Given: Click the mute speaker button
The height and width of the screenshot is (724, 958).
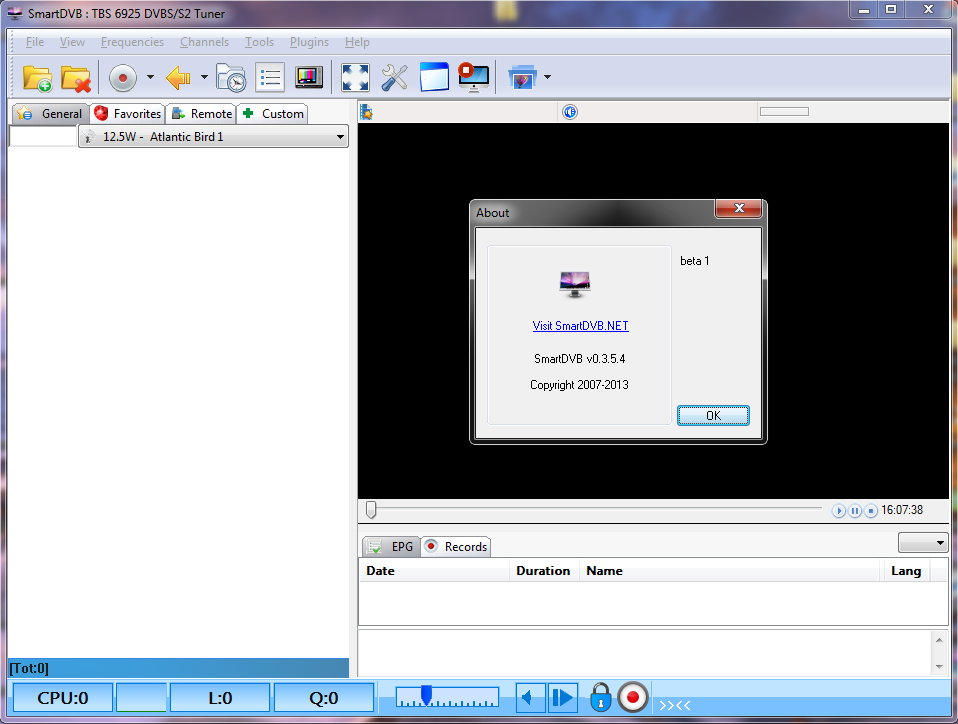Looking at the screenshot, I should click(530, 698).
